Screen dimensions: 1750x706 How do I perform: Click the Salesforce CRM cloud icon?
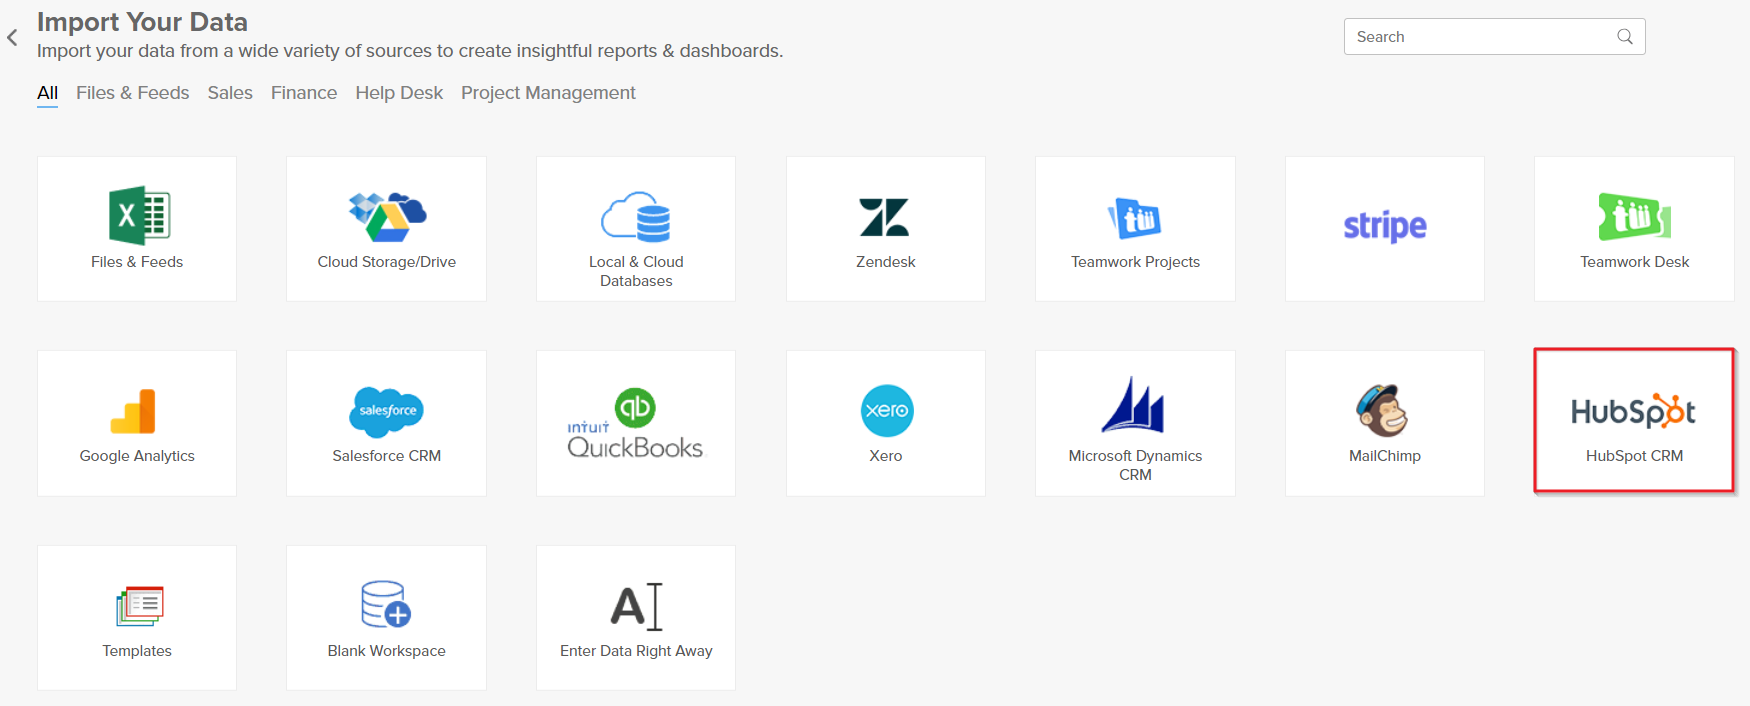click(387, 412)
